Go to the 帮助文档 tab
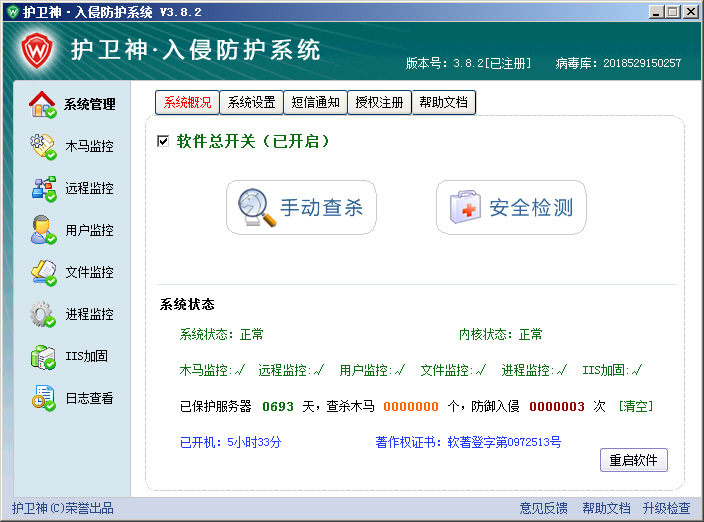The width and height of the screenshot is (704, 522). point(443,102)
